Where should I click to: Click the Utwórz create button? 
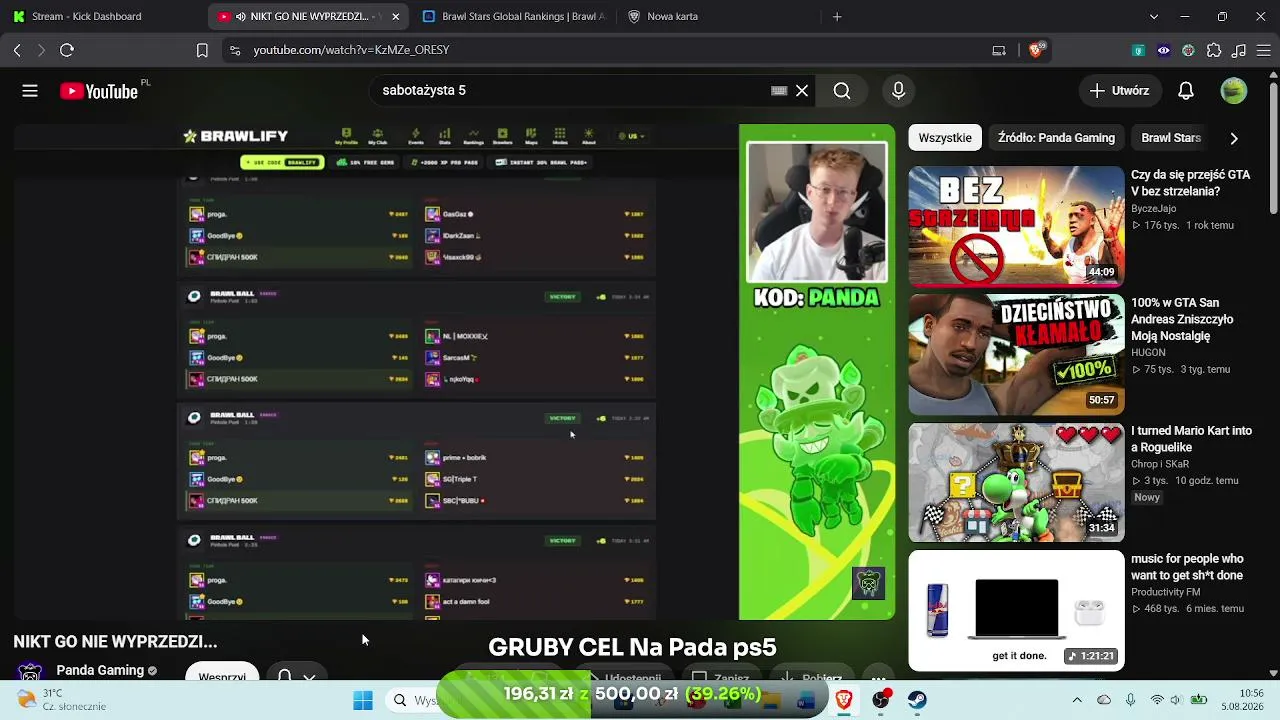pos(1120,91)
